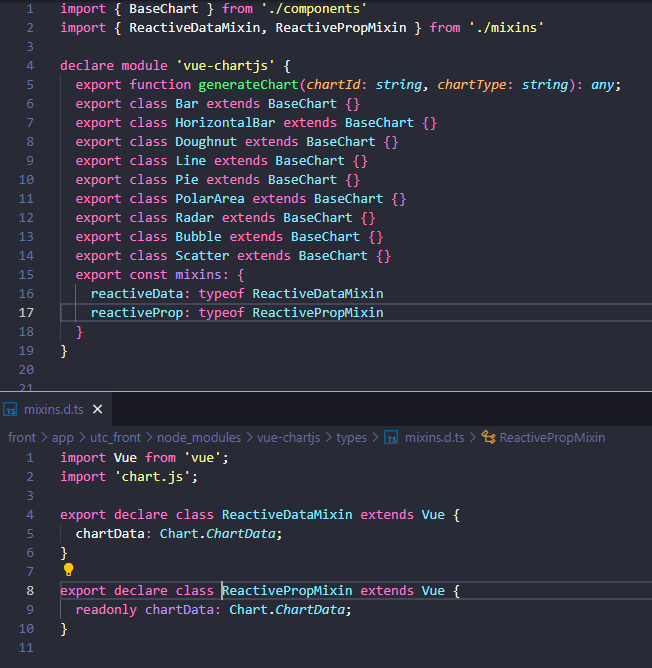Click 'ReactiveDataMixin' in the line 2 import
The width and height of the screenshot is (652, 668).
tap(194, 28)
